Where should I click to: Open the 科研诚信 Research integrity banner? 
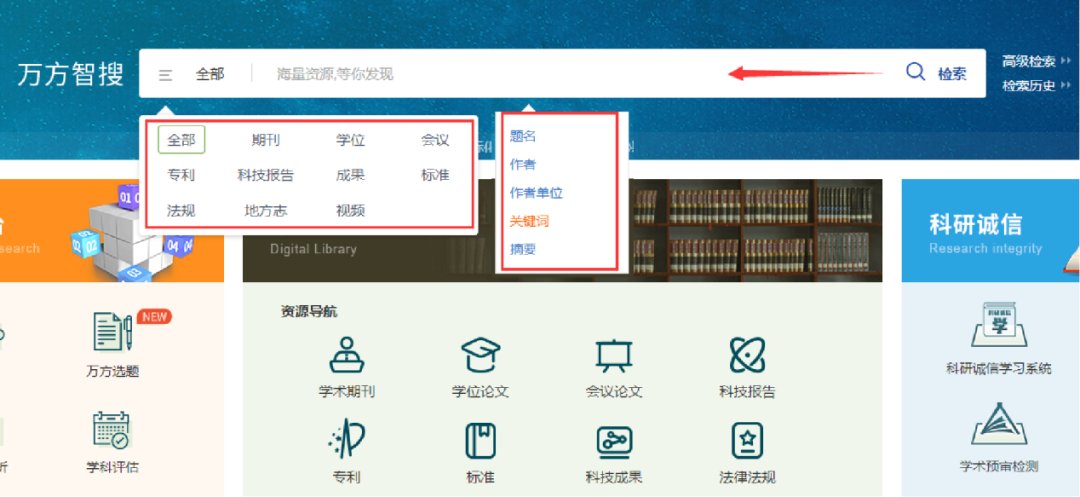[x=990, y=231]
